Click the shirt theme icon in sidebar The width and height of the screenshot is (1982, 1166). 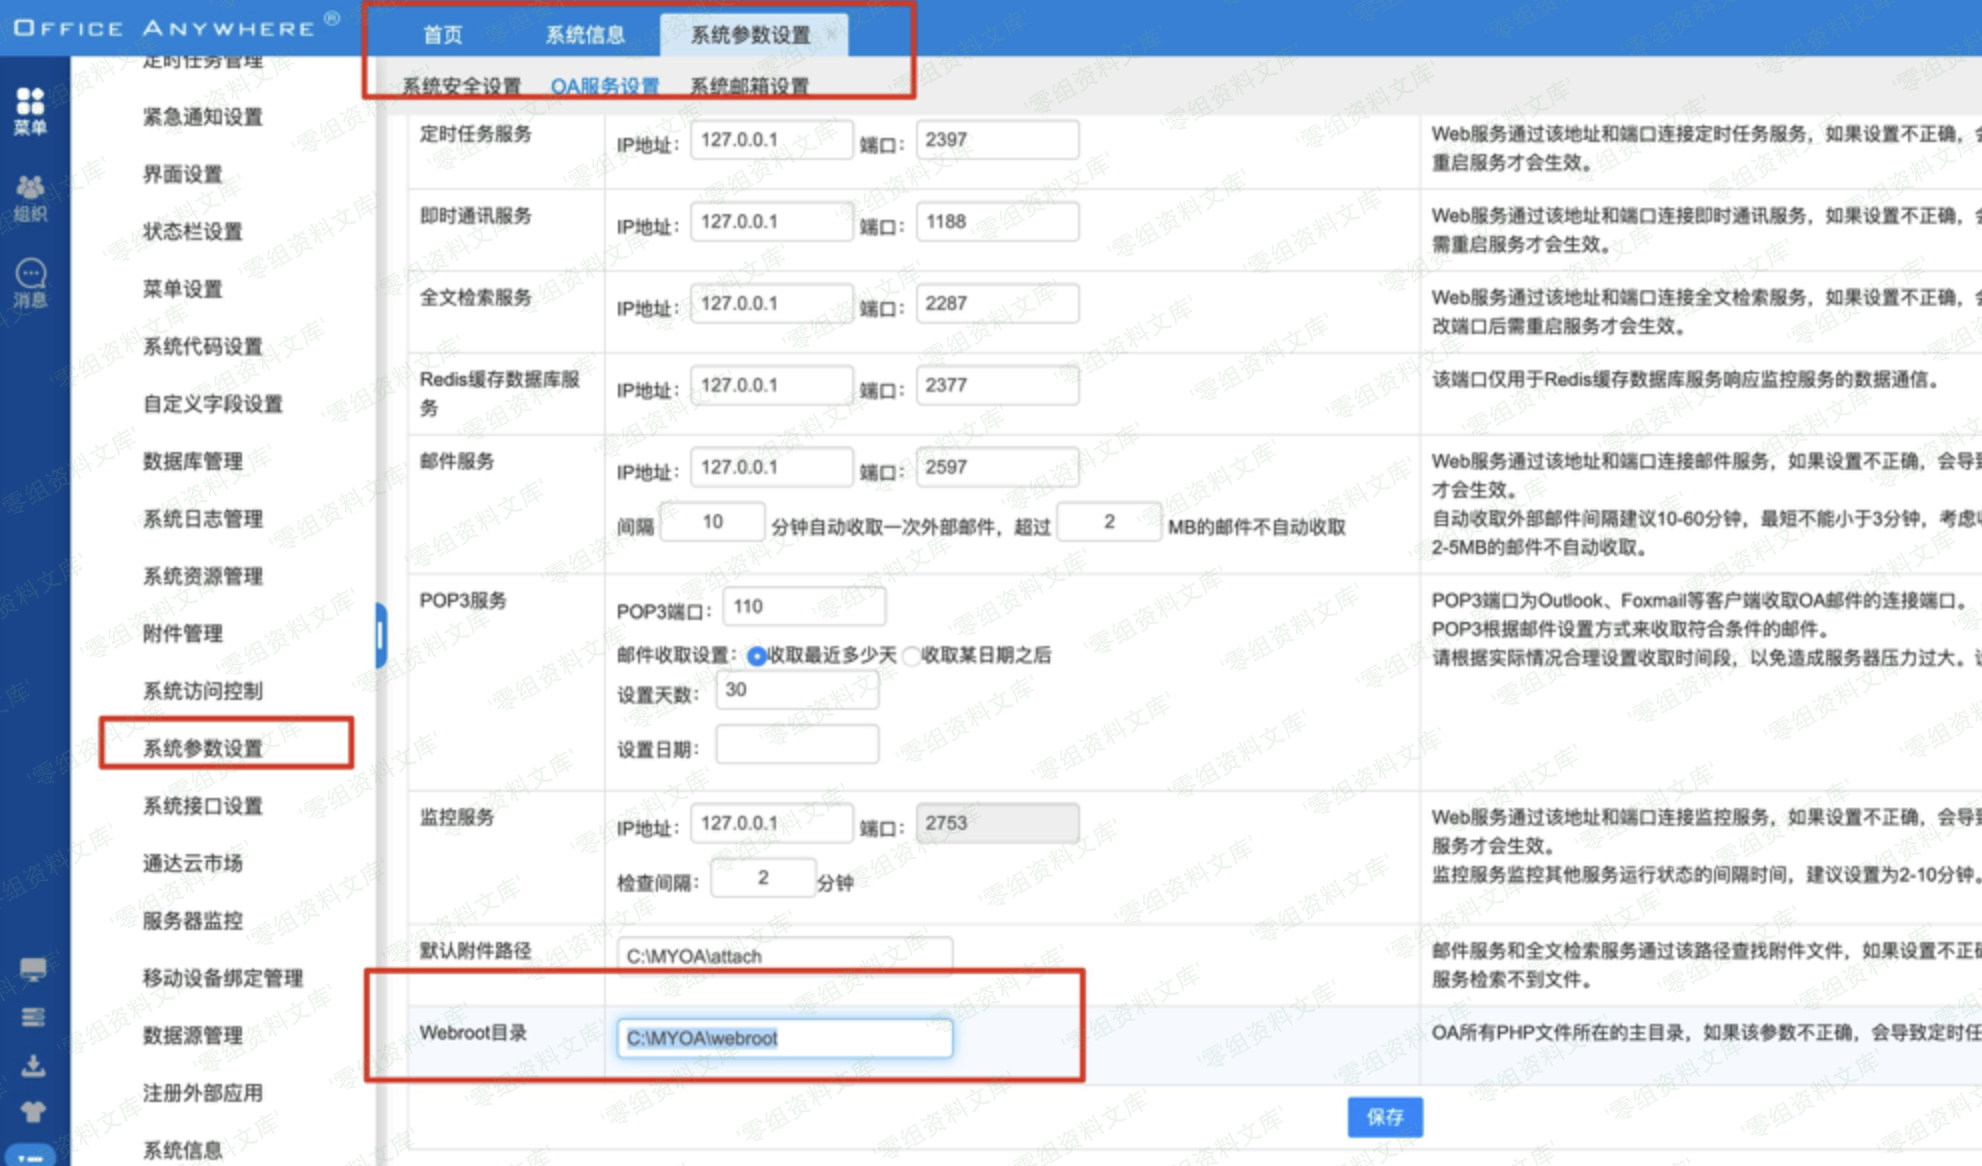click(x=33, y=1111)
